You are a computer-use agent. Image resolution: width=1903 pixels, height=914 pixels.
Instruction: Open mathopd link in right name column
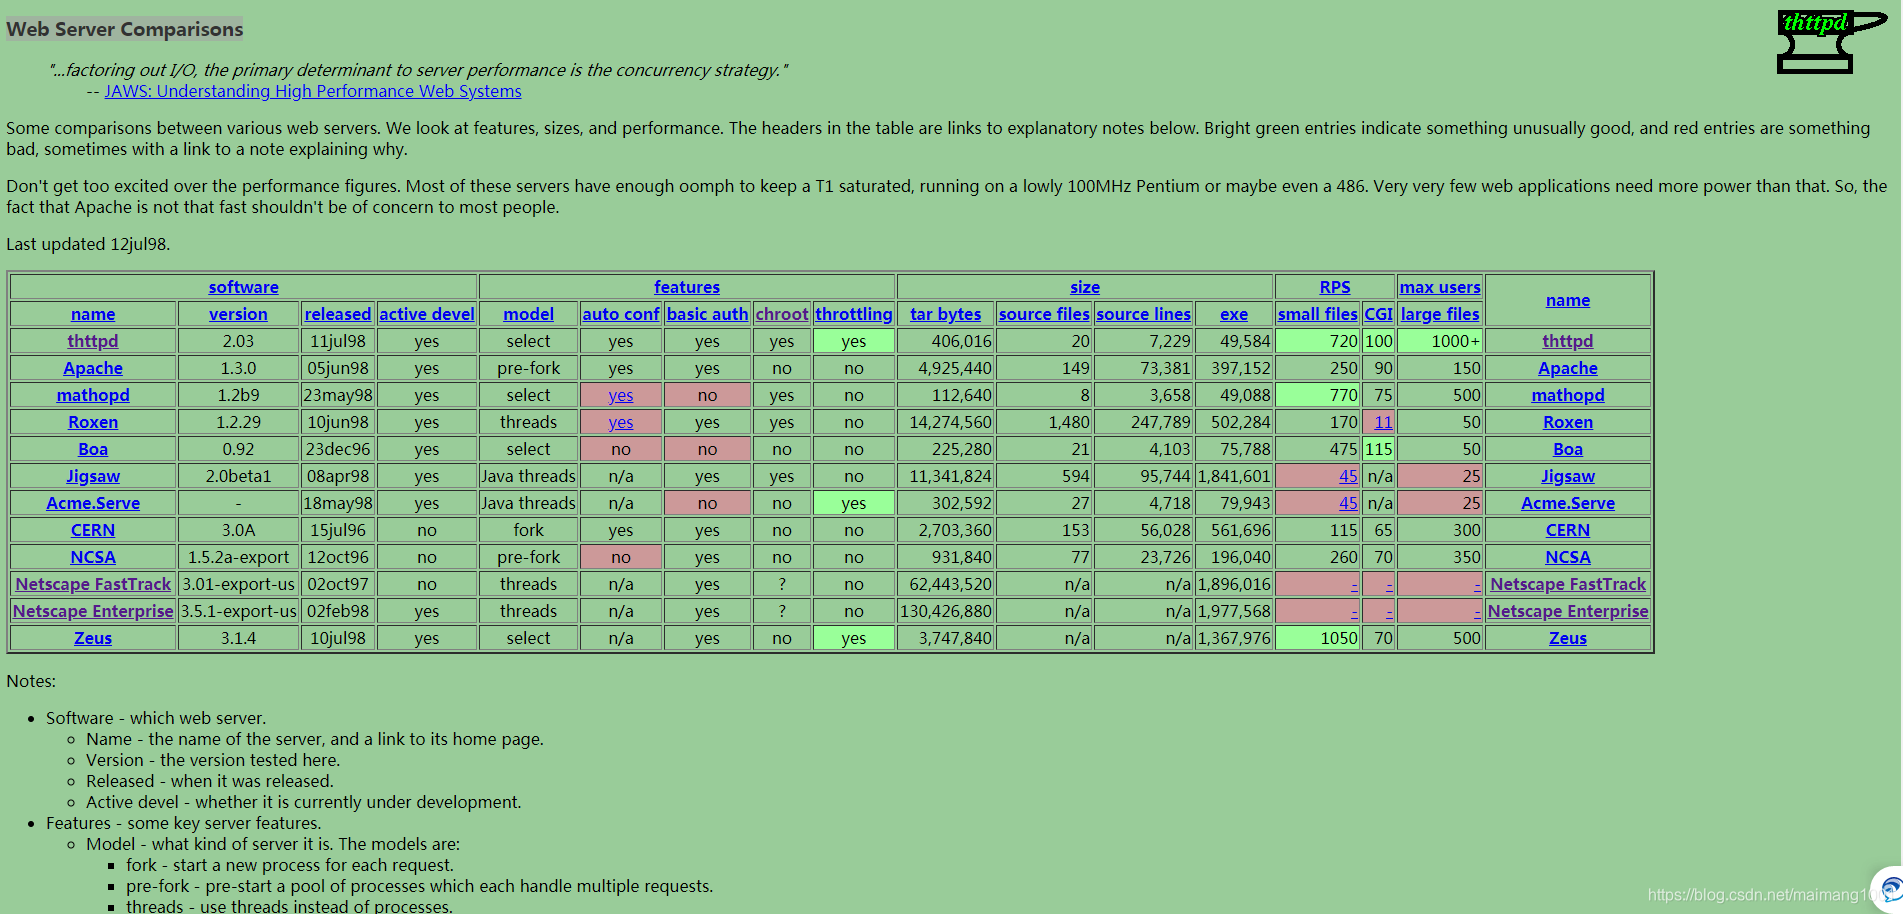point(1568,395)
